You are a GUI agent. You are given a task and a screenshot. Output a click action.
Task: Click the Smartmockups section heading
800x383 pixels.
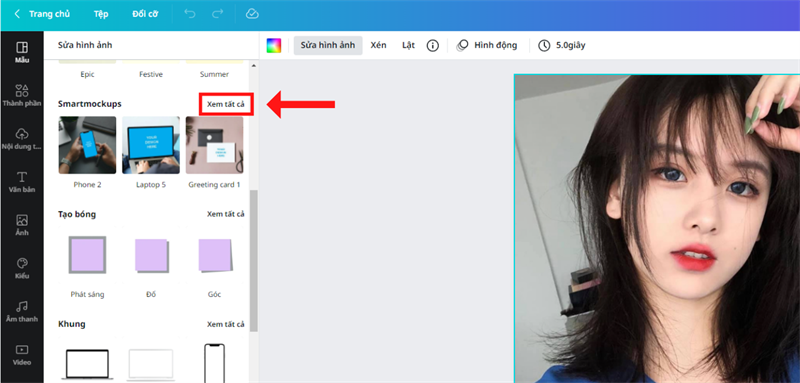(90, 104)
